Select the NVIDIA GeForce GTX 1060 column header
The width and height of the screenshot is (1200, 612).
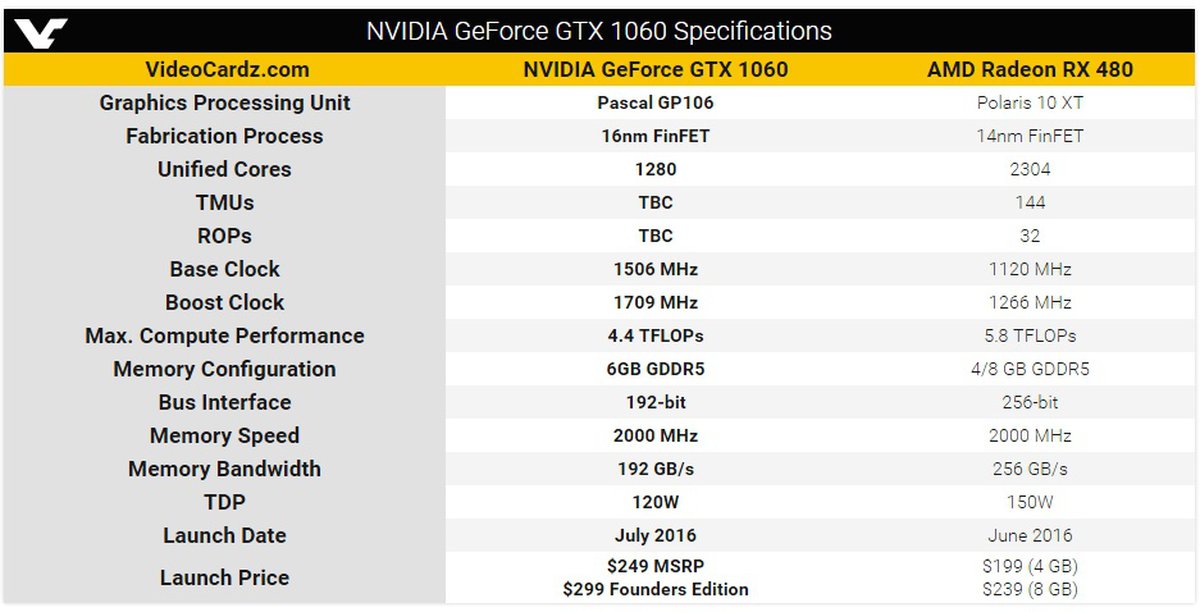(656, 69)
